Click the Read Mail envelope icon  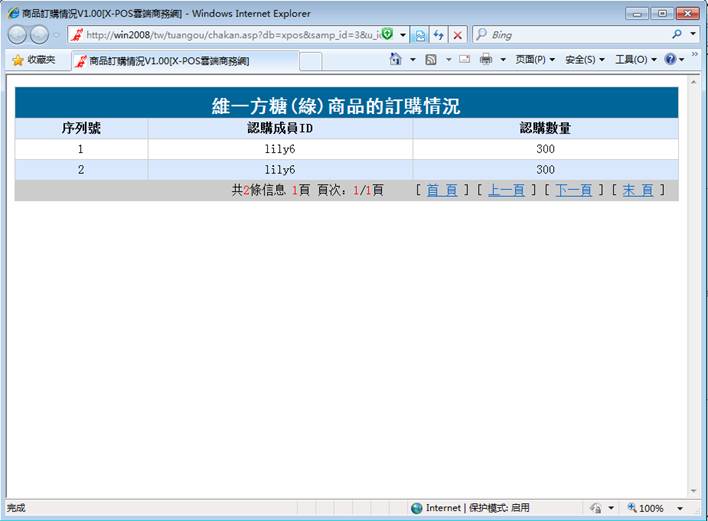tap(464, 60)
